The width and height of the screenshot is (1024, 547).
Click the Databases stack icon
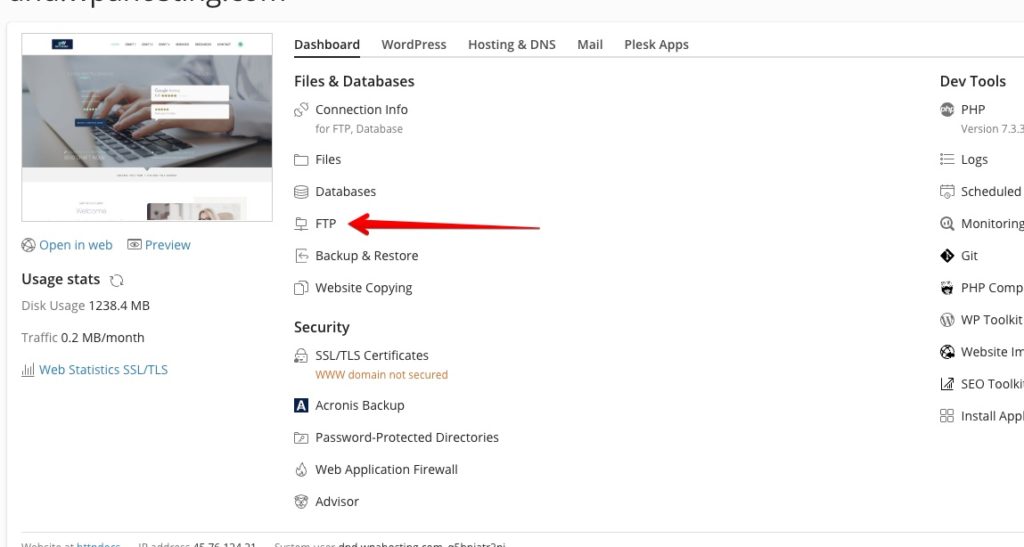coord(300,192)
